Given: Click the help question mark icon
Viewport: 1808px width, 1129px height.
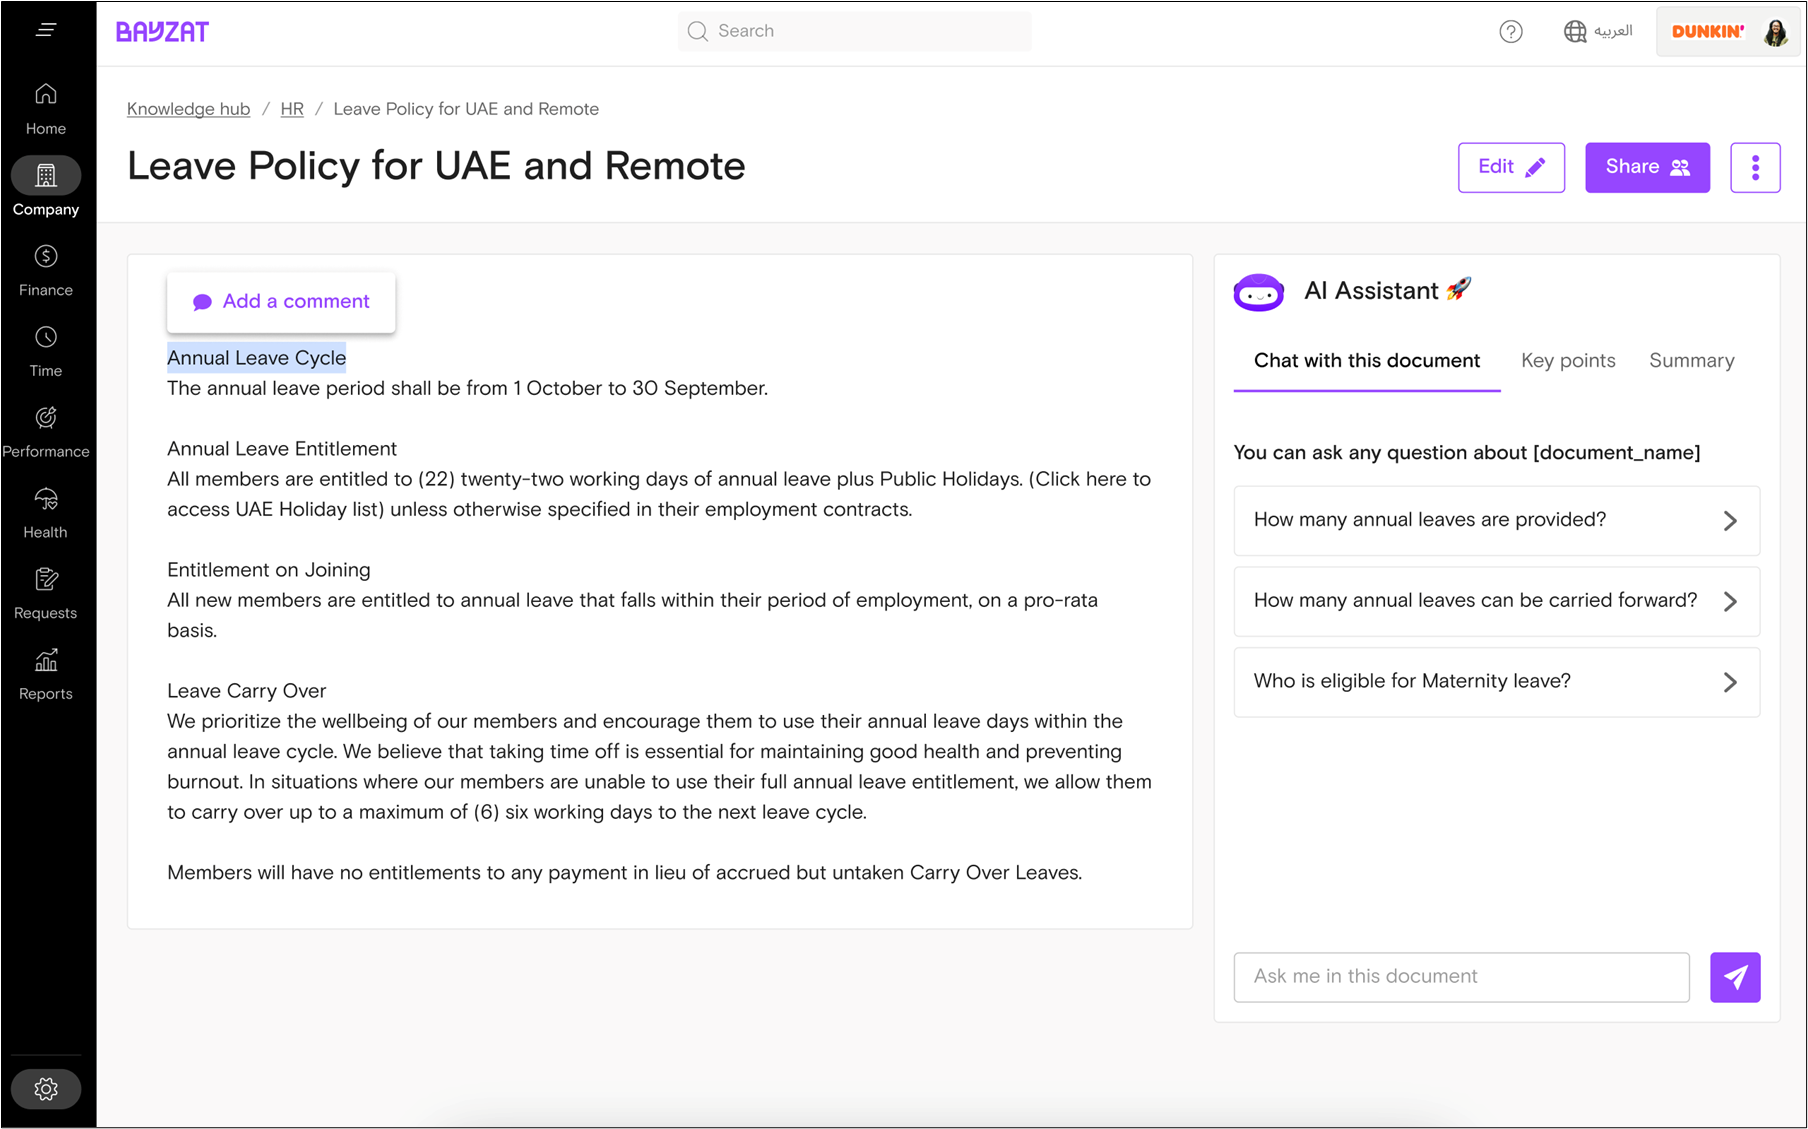Looking at the screenshot, I should click(x=1510, y=32).
